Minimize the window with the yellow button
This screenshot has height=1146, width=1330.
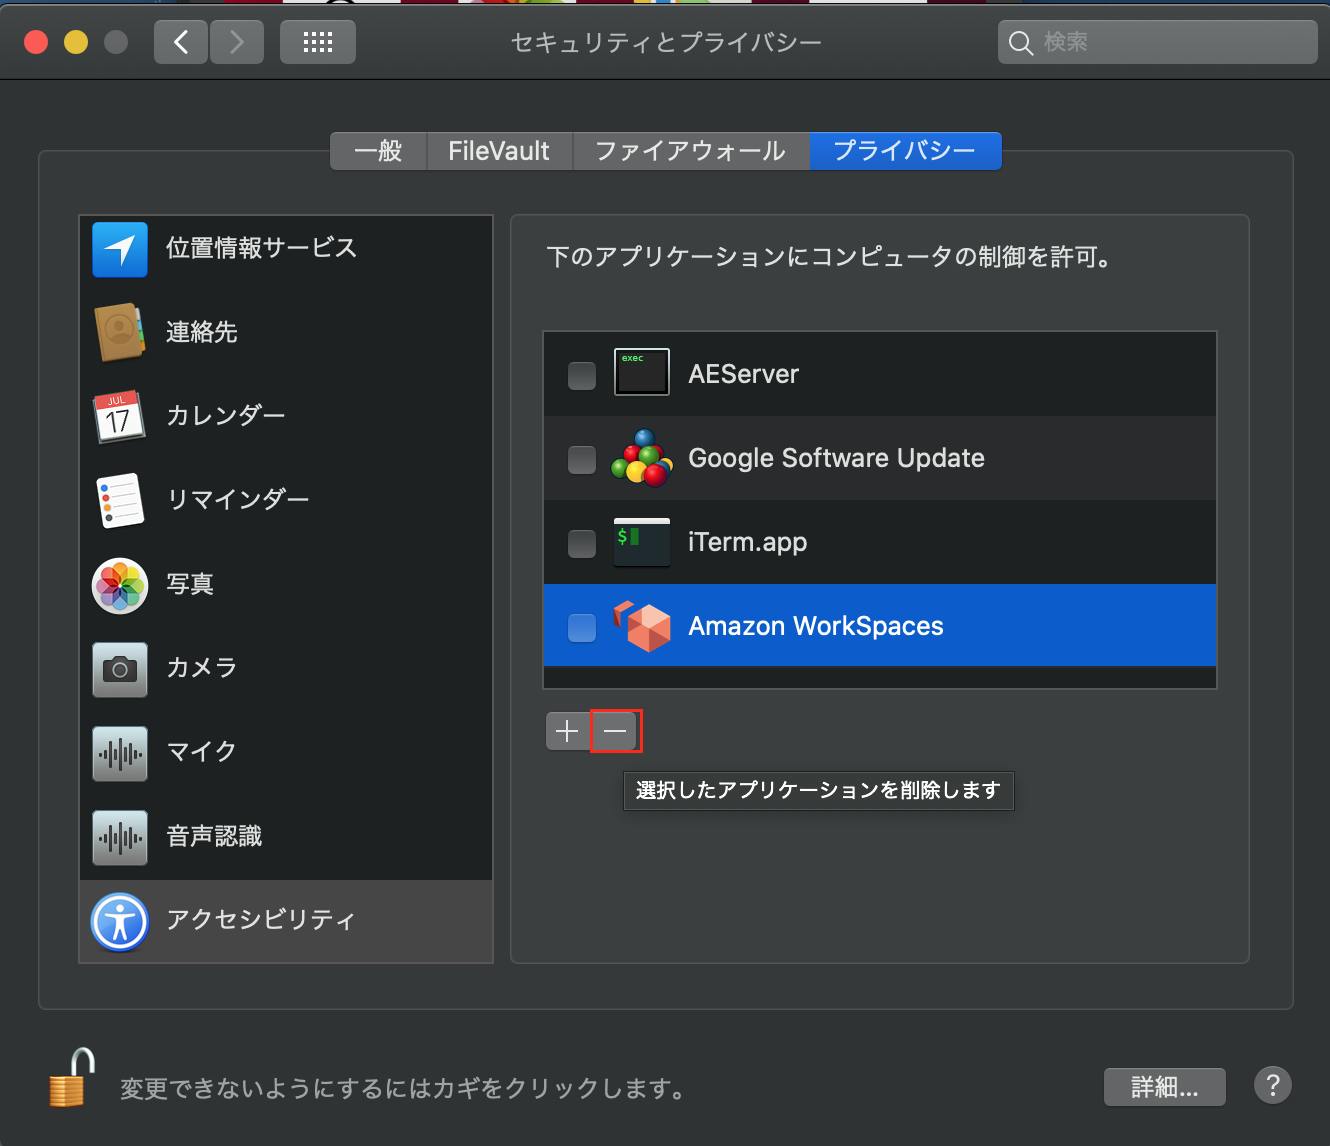(76, 42)
